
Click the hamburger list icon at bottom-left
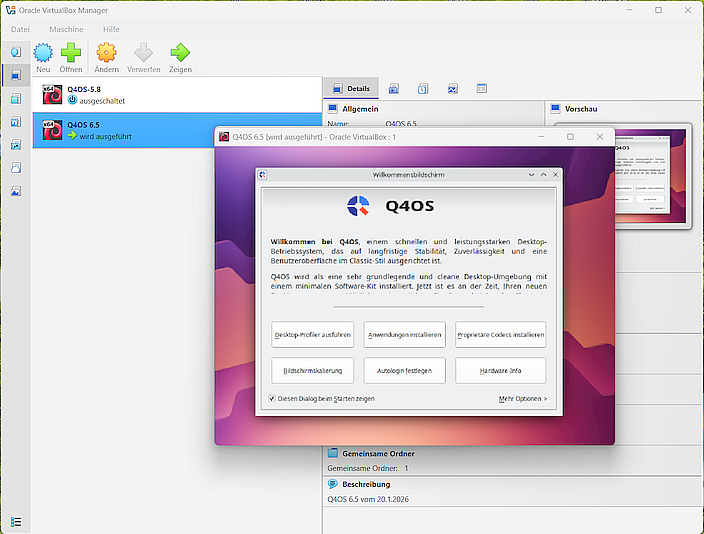coord(16,521)
